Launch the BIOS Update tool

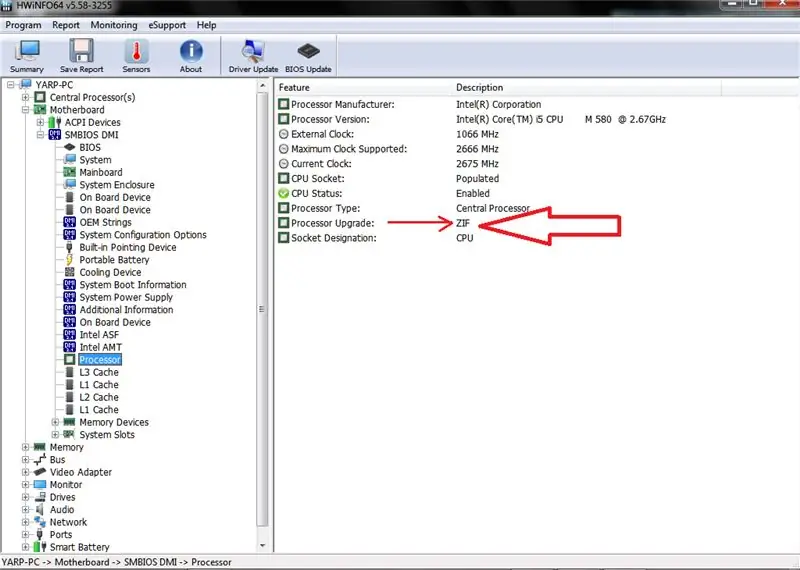(x=308, y=56)
